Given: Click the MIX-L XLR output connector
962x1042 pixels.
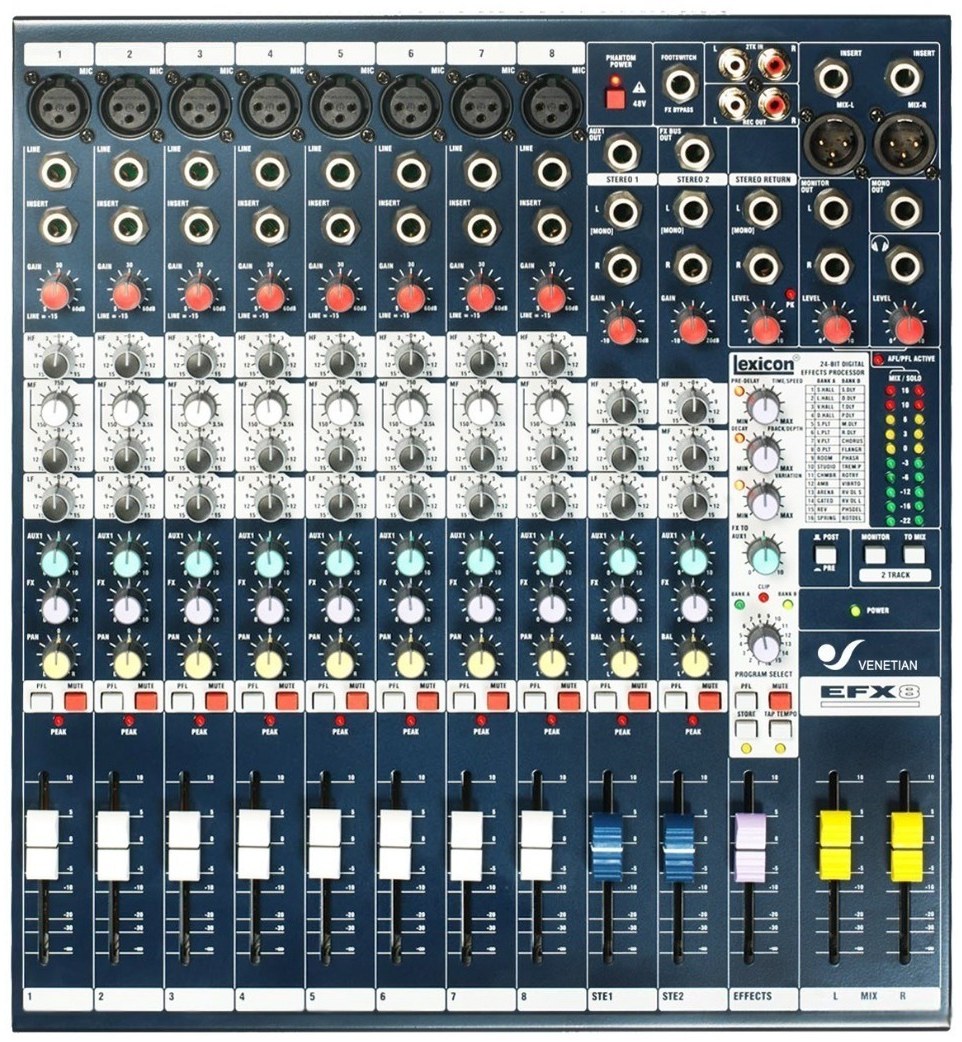Looking at the screenshot, I should coord(834,143).
